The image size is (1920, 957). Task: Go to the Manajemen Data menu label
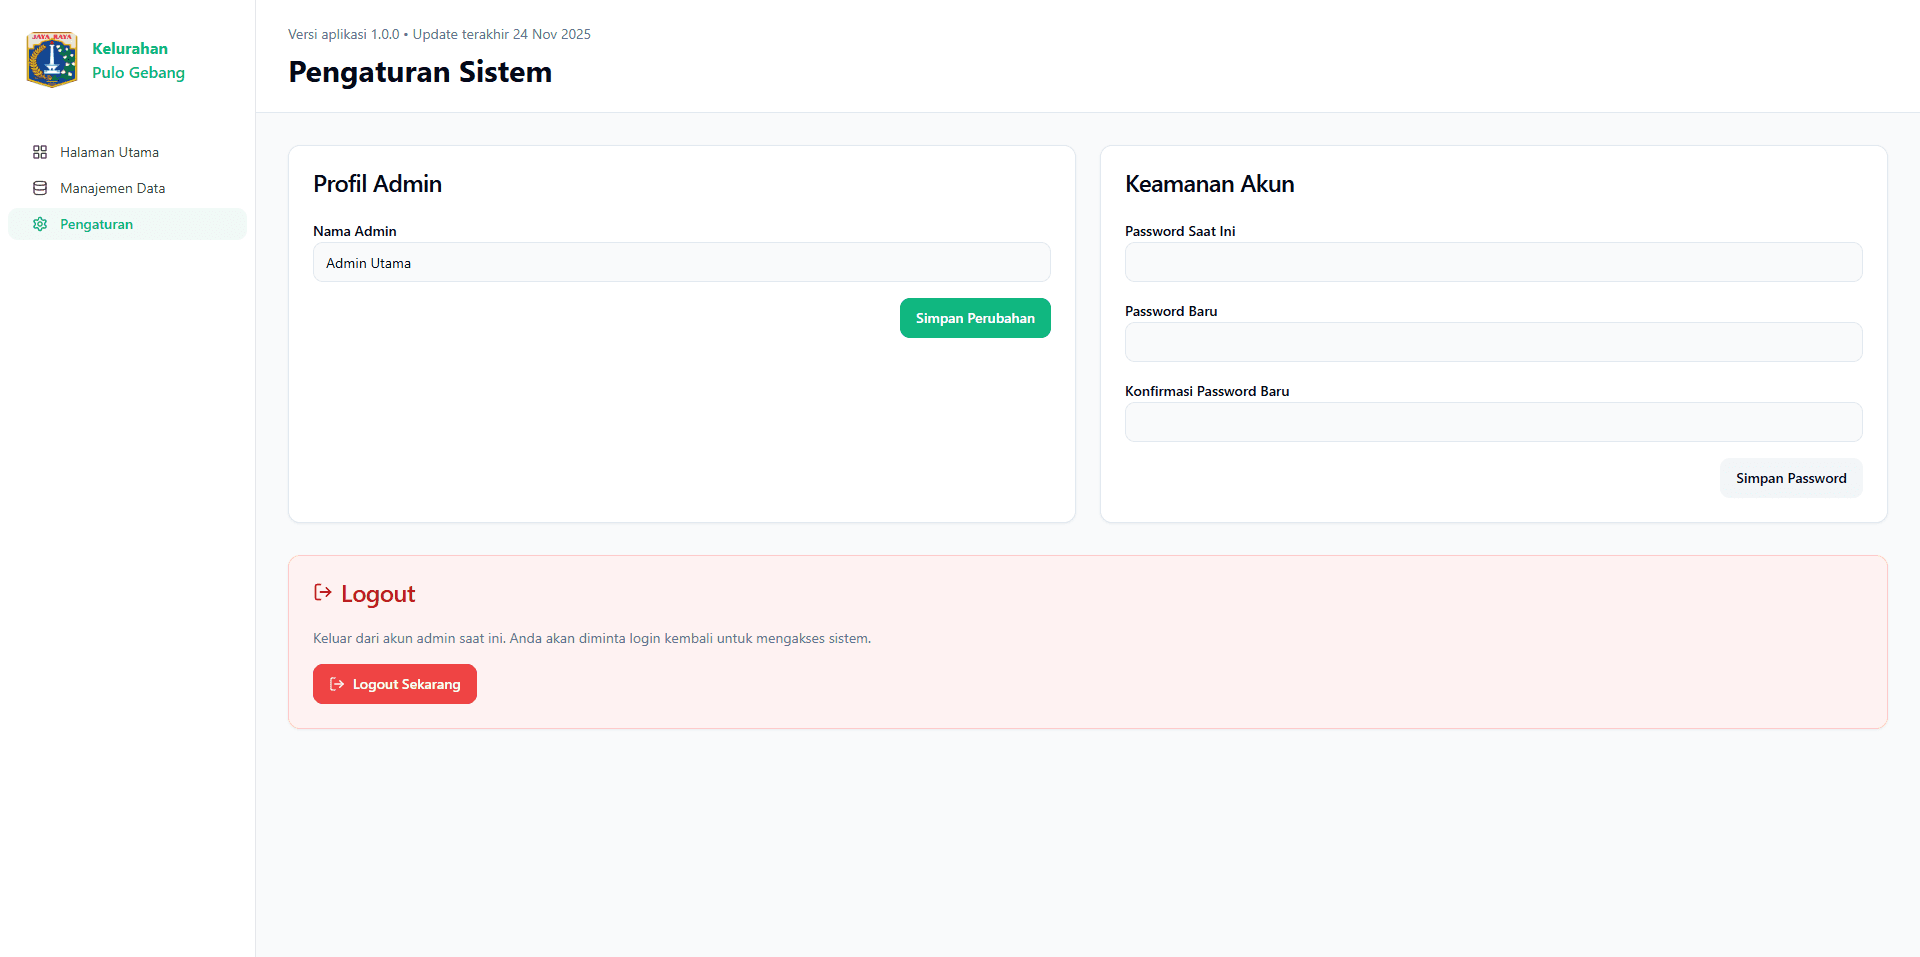coord(112,188)
